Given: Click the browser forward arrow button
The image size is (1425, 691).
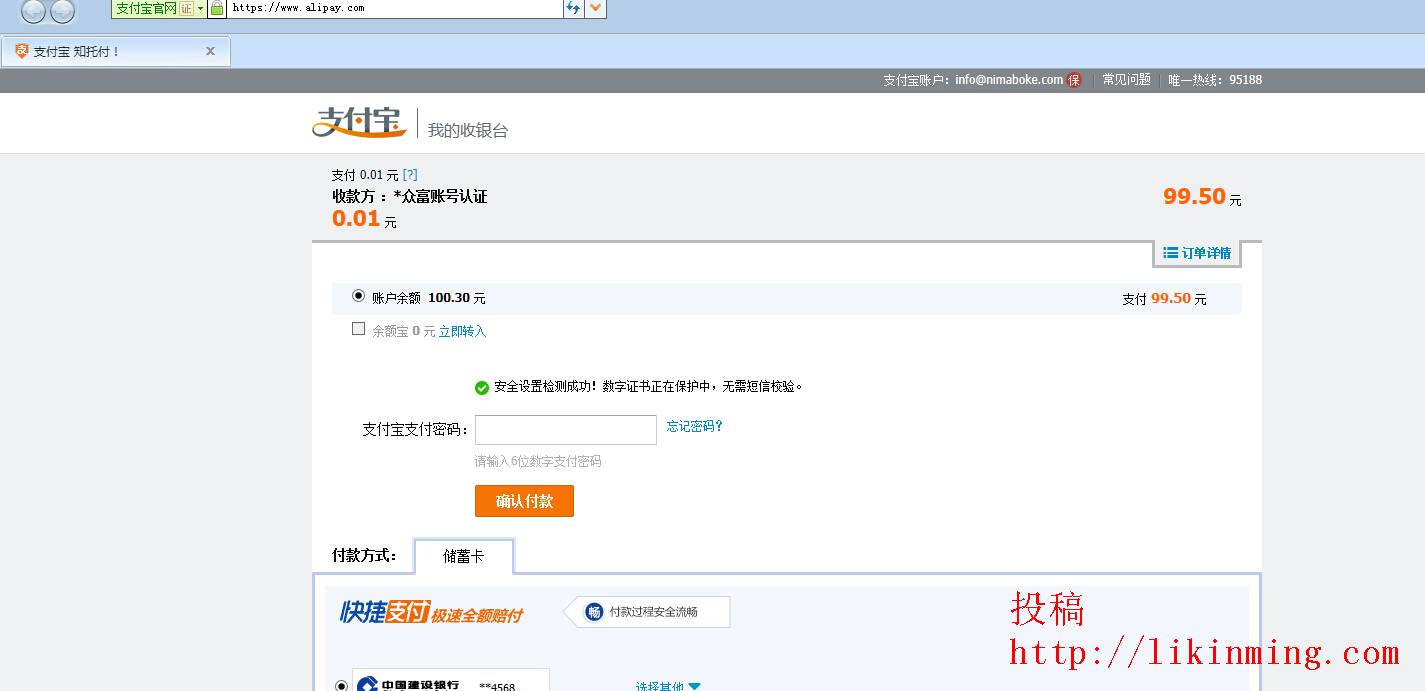Looking at the screenshot, I should point(63,11).
